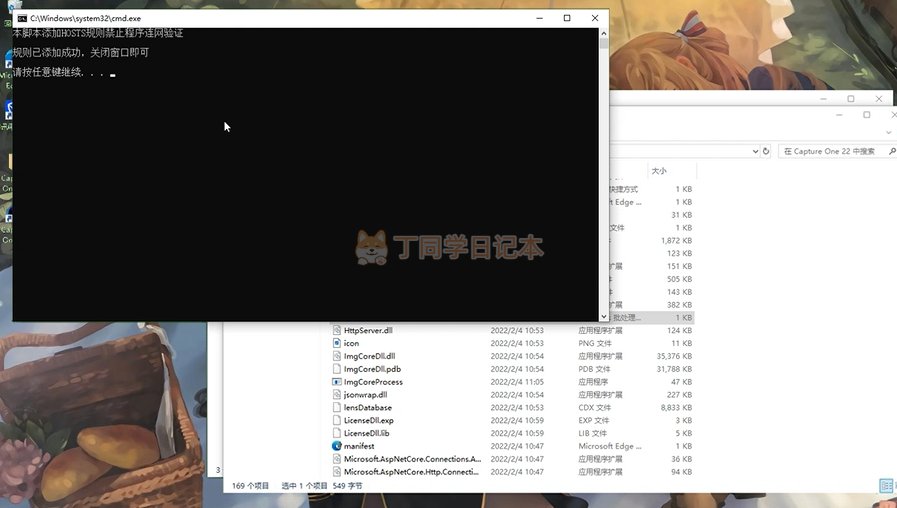The width and height of the screenshot is (897, 508).
Task: Open the Explorer address bar history dropdown
Action: click(x=755, y=151)
